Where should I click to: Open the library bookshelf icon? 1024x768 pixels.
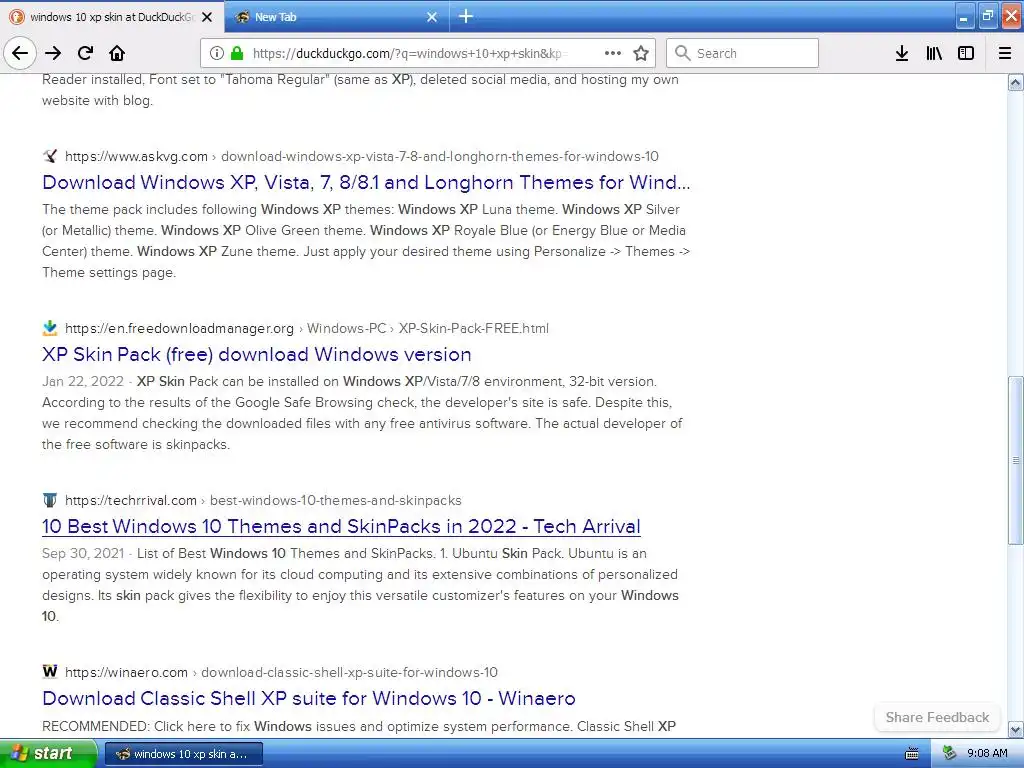coord(935,53)
